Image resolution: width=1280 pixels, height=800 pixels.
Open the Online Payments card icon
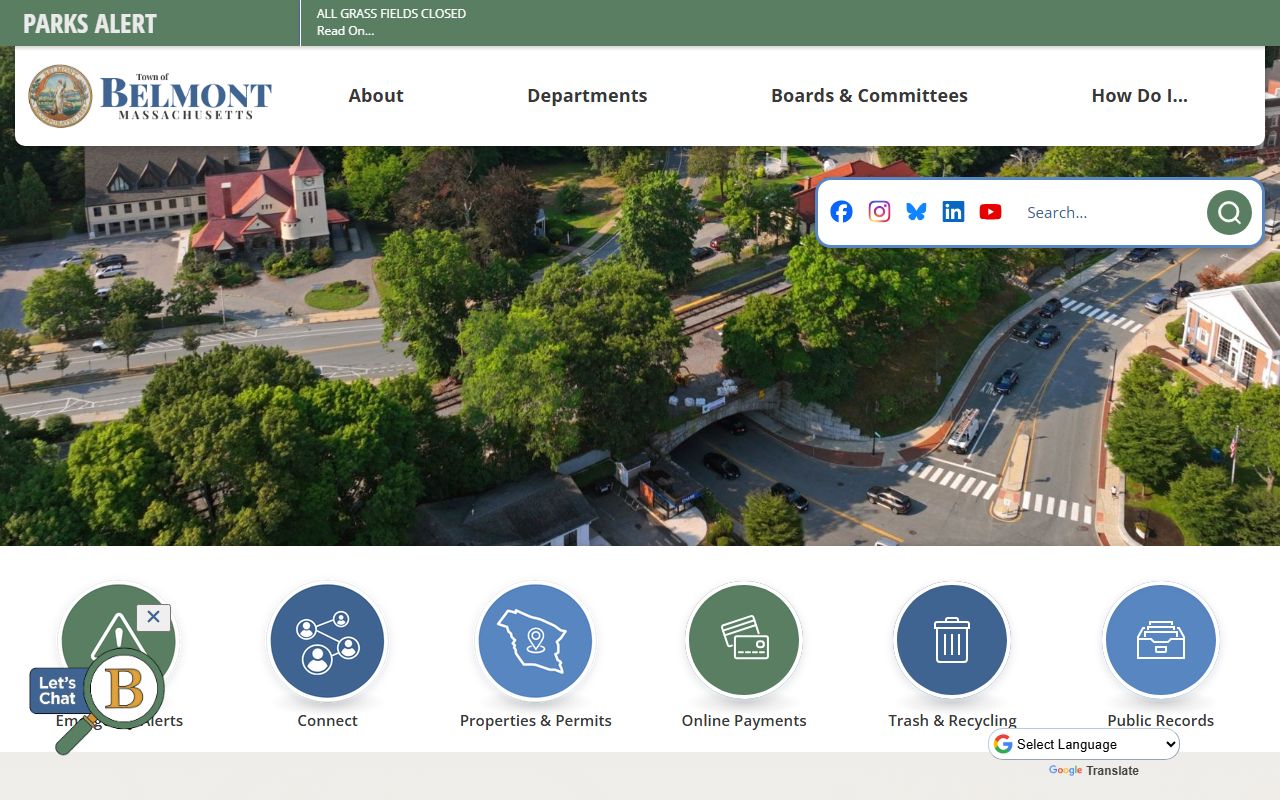[743, 640]
